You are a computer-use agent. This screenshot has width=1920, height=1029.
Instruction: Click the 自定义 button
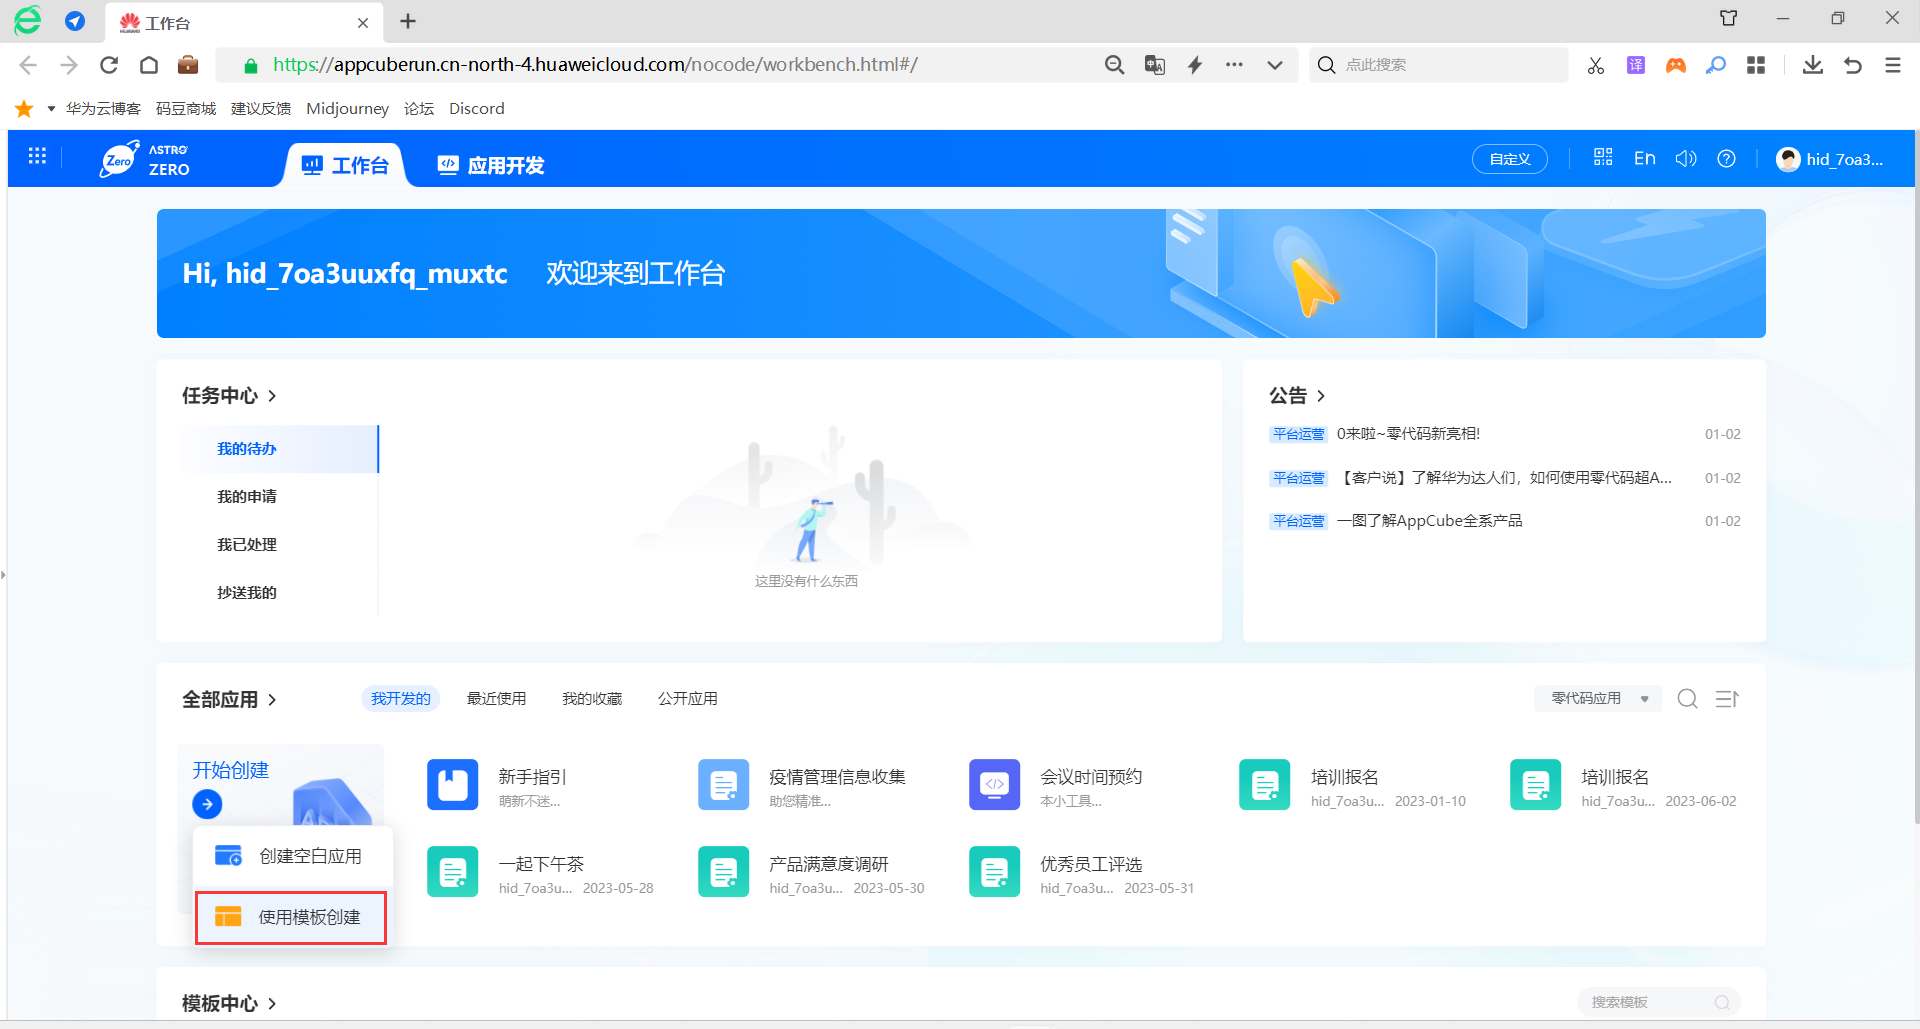pyautogui.click(x=1510, y=159)
